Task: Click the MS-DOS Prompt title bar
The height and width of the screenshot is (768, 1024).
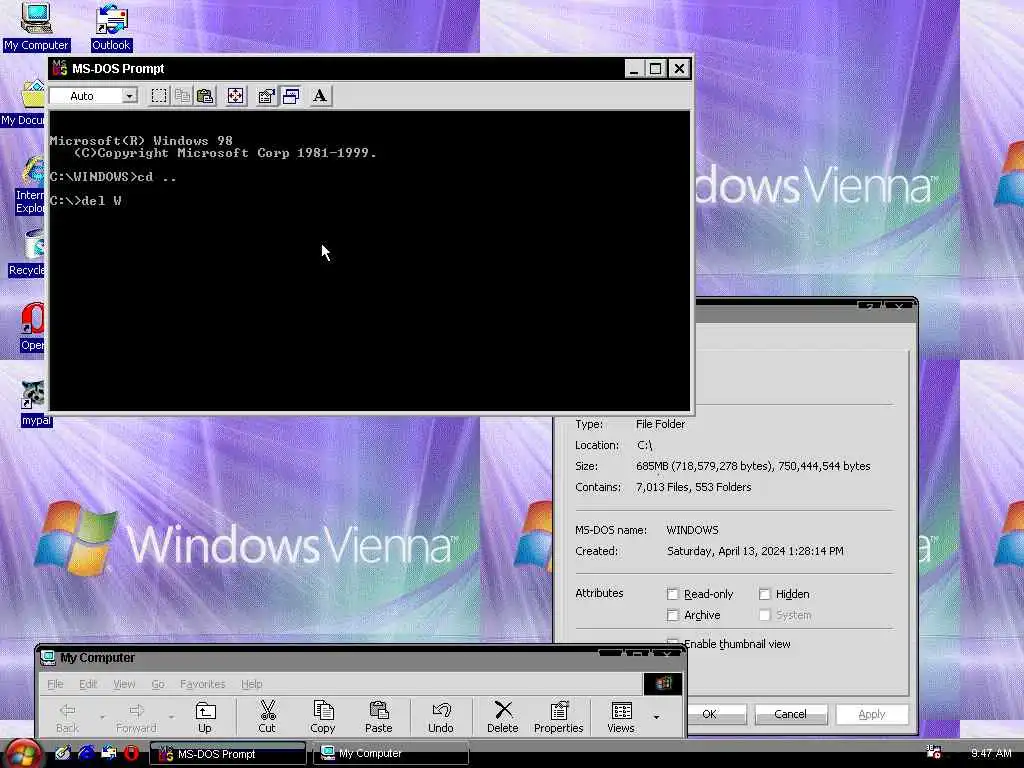Action: 336,69
